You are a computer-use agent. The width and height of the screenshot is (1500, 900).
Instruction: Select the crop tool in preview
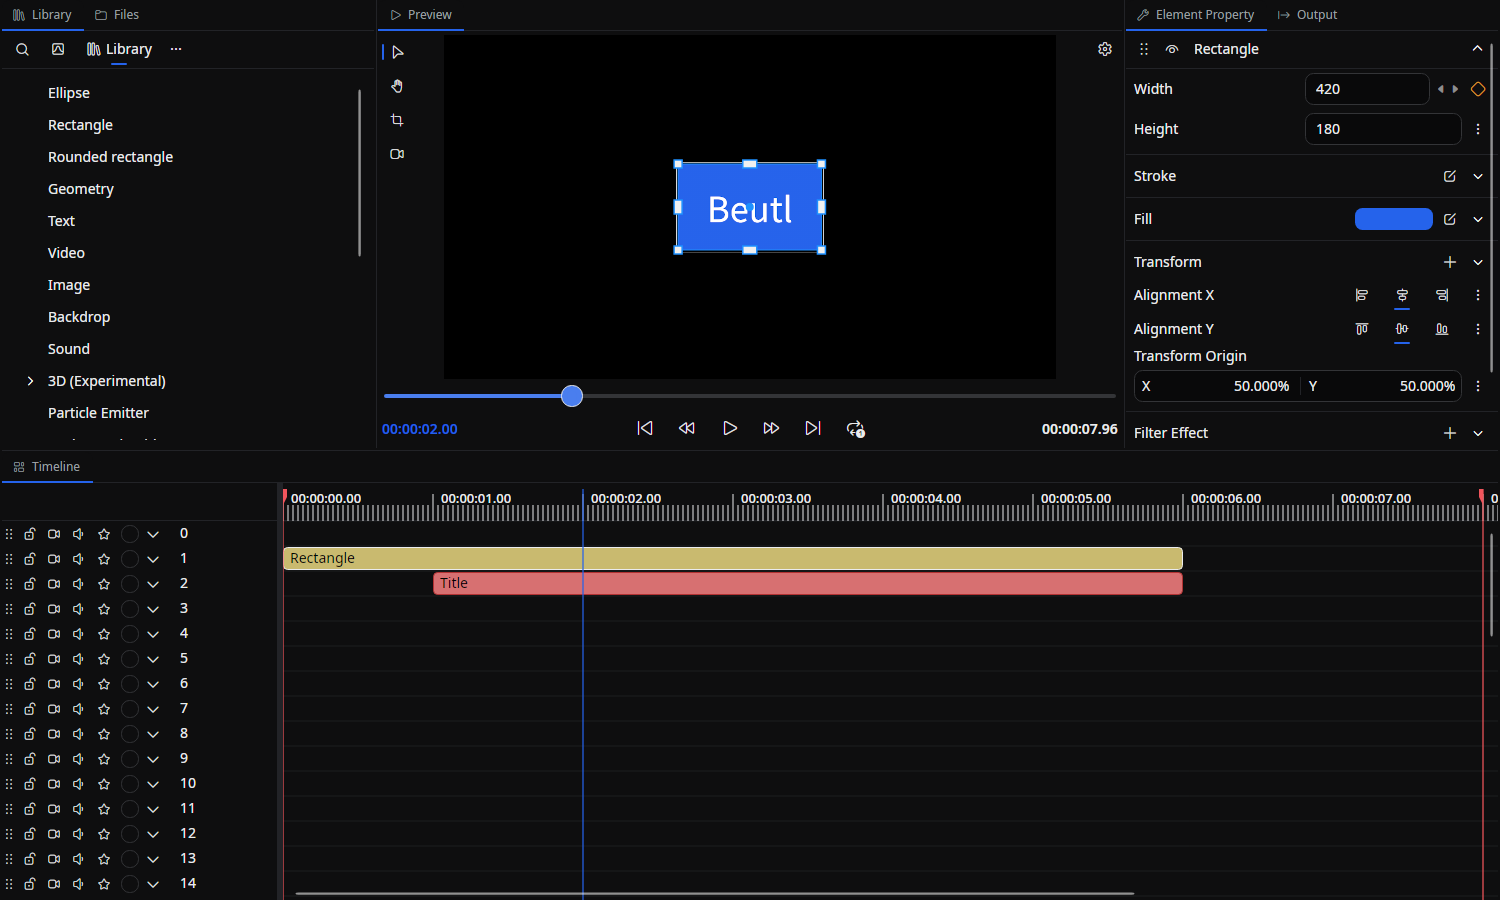click(397, 120)
